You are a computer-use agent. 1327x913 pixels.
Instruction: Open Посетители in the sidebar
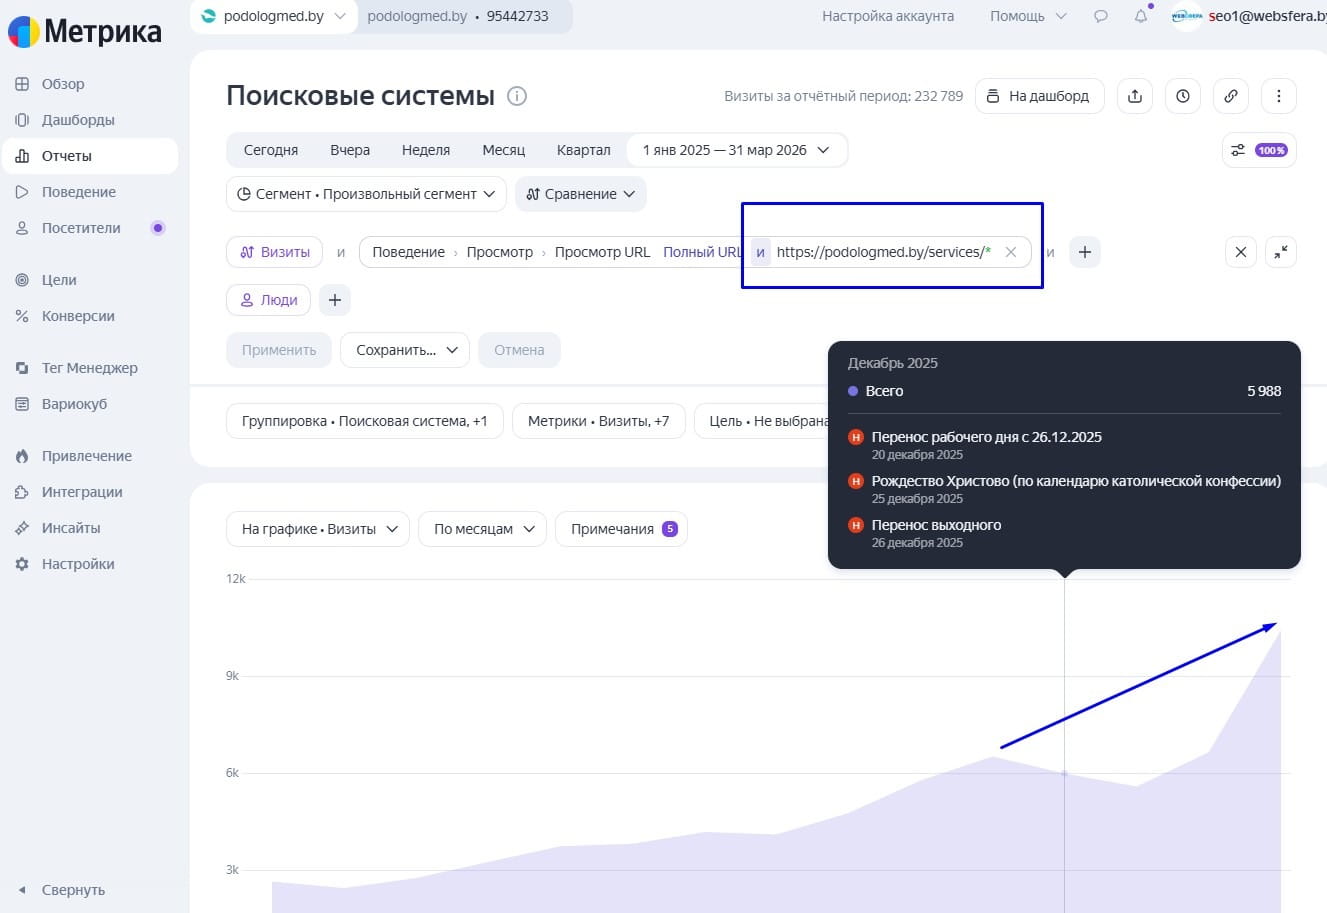click(81, 228)
